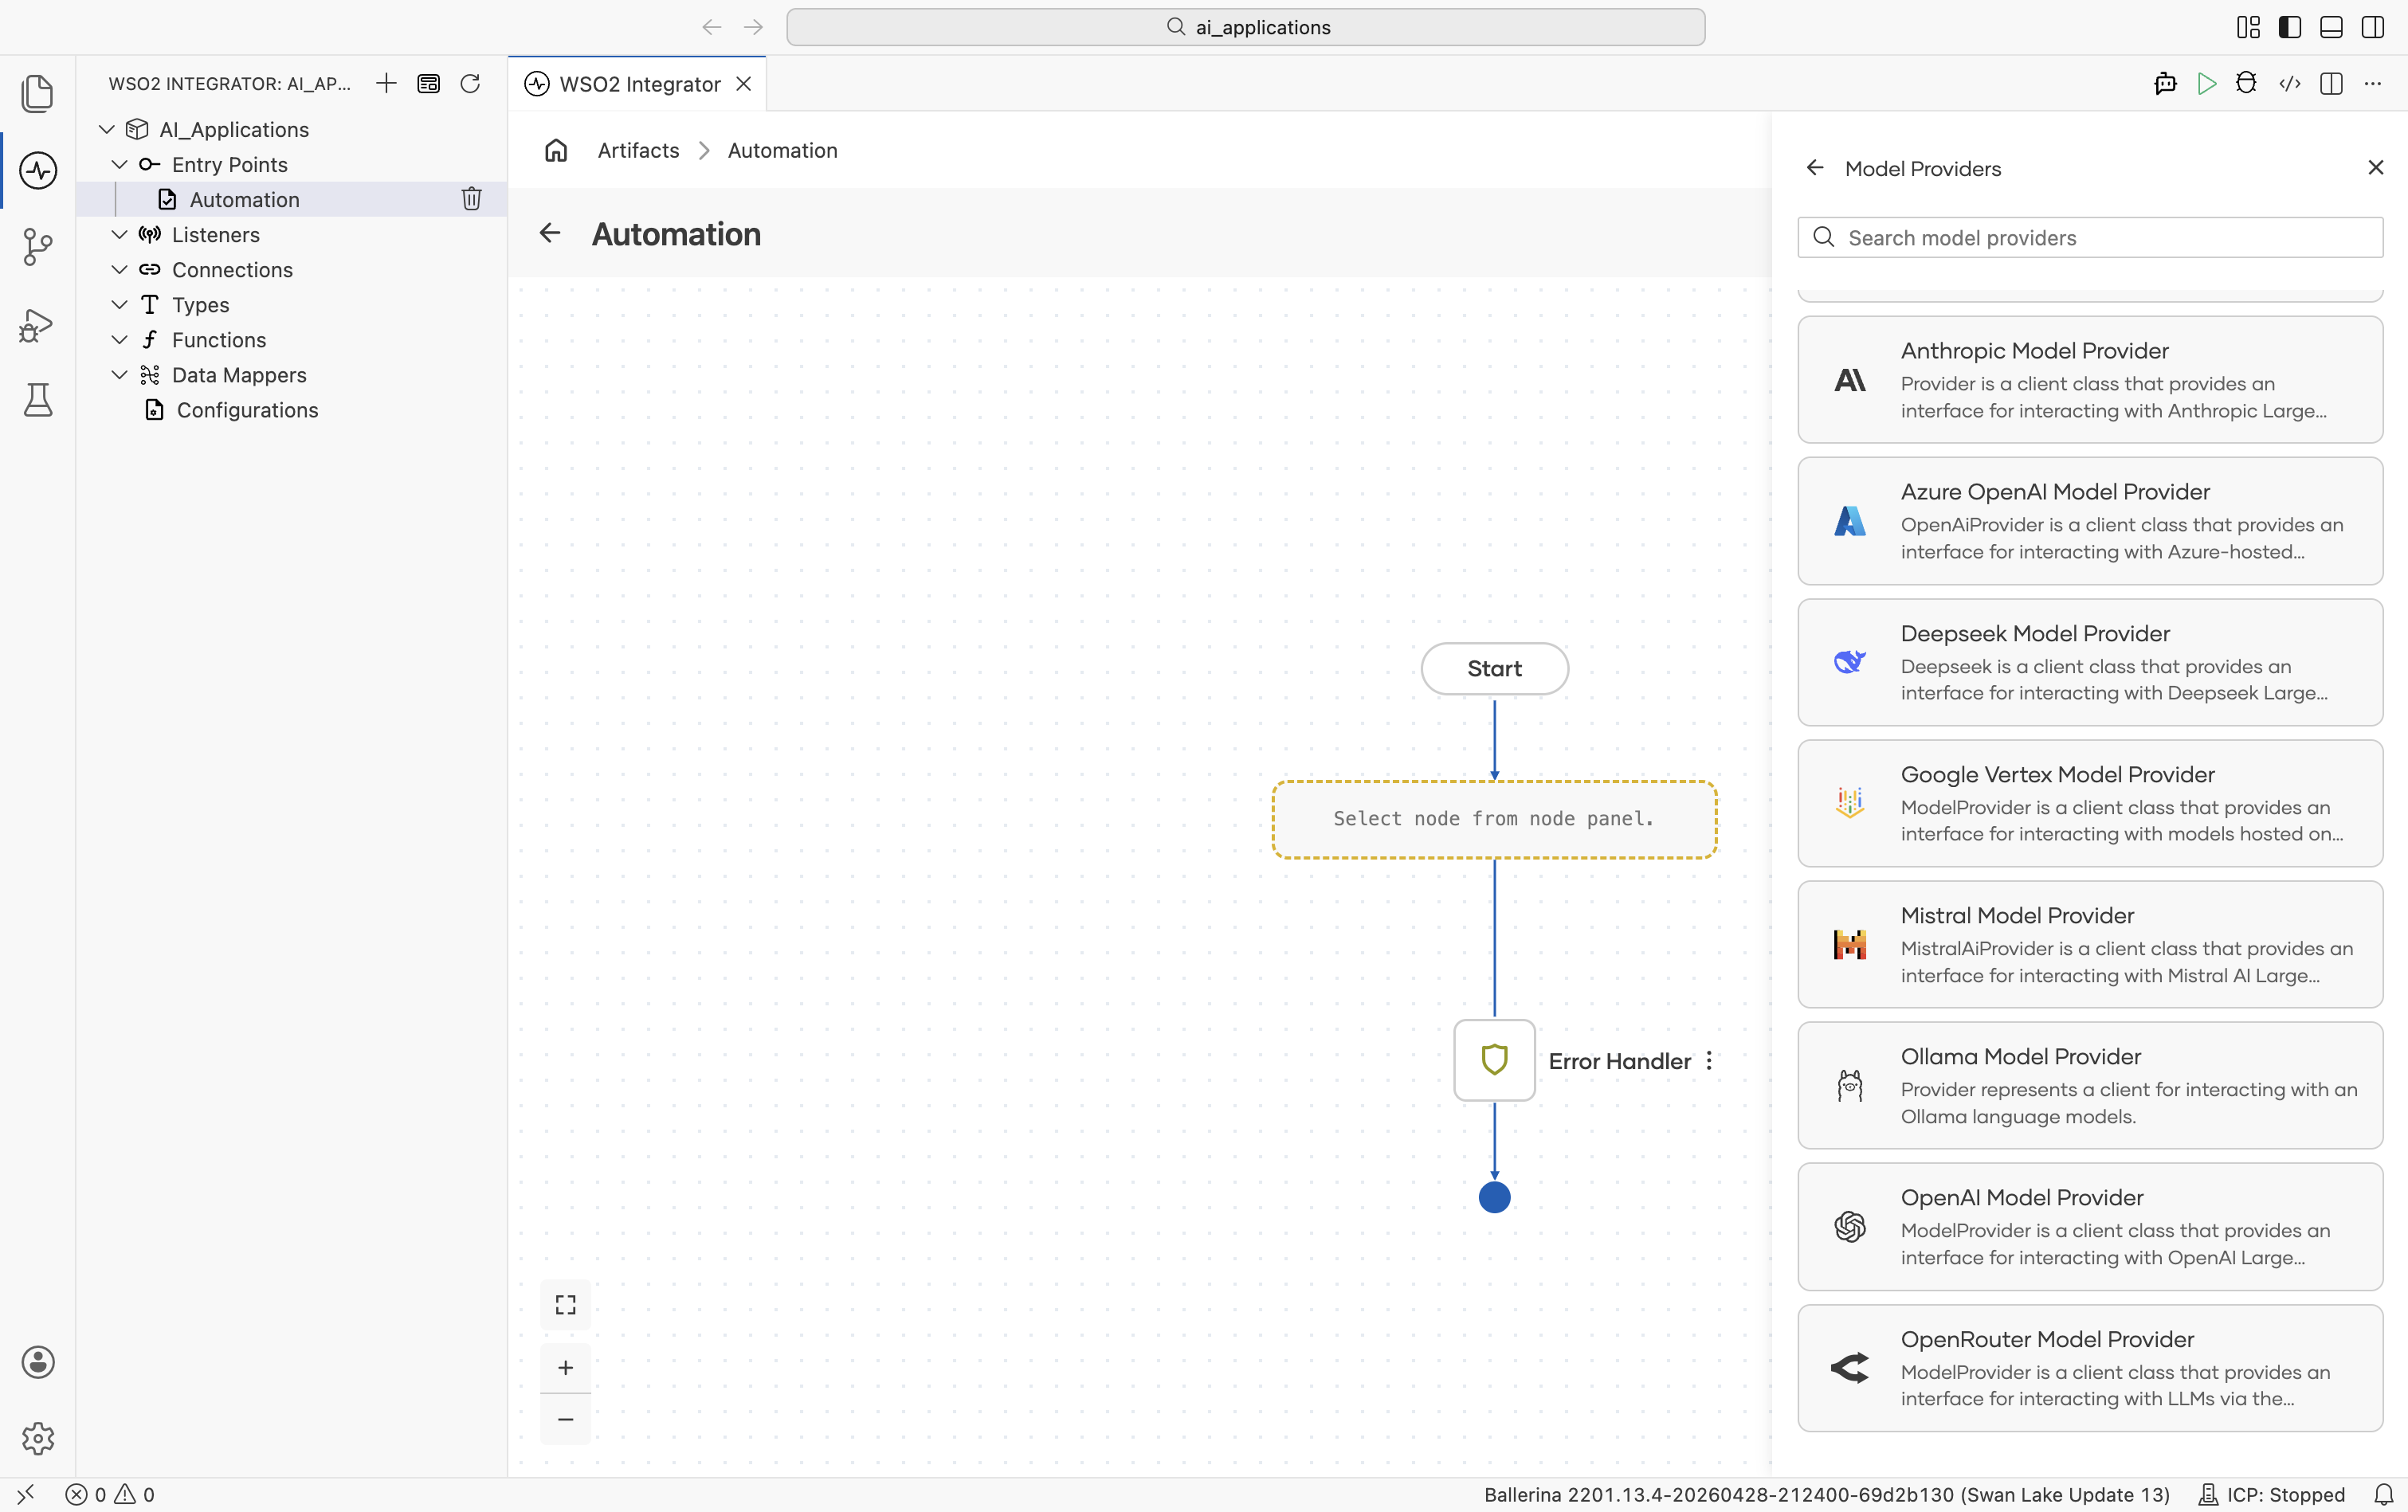Open the Accounts icon in activity bar
Image resolution: width=2408 pixels, height=1512 pixels.
[37, 1362]
